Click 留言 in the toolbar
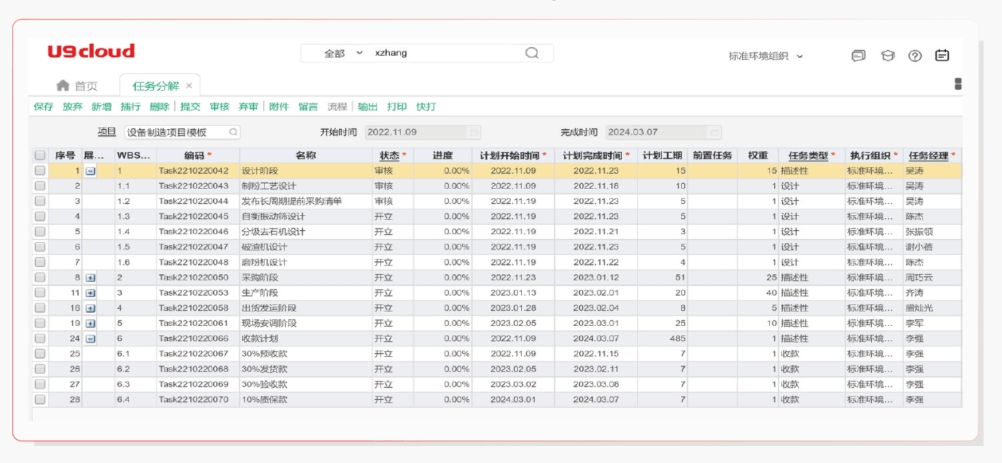The width and height of the screenshot is (1002, 463). point(308,107)
